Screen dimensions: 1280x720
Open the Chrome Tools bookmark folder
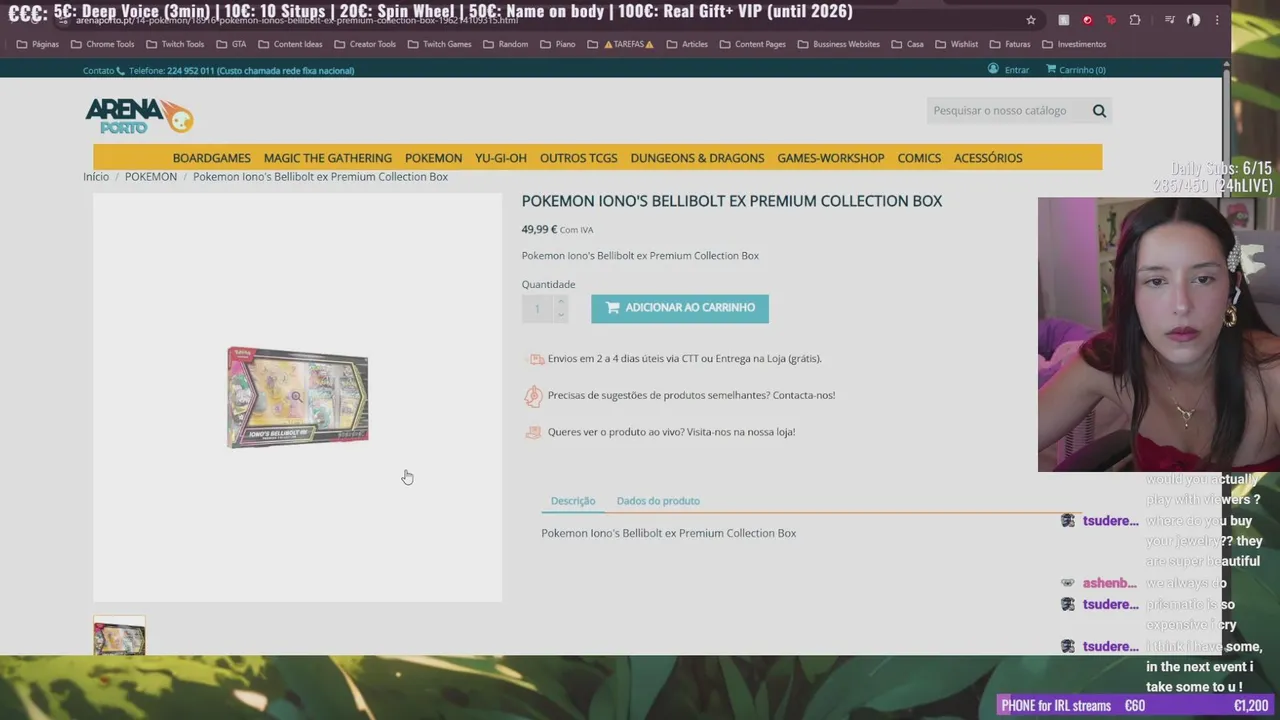tap(102, 44)
